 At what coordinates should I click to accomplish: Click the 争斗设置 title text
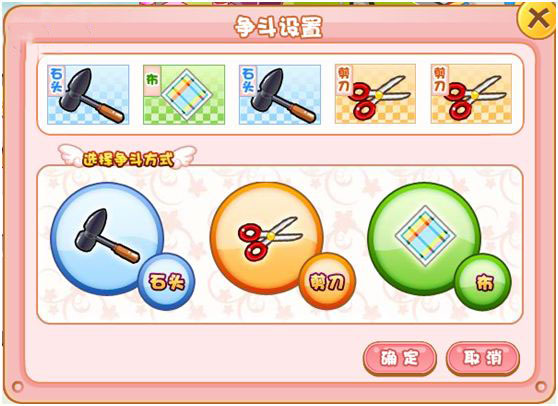[278, 27]
